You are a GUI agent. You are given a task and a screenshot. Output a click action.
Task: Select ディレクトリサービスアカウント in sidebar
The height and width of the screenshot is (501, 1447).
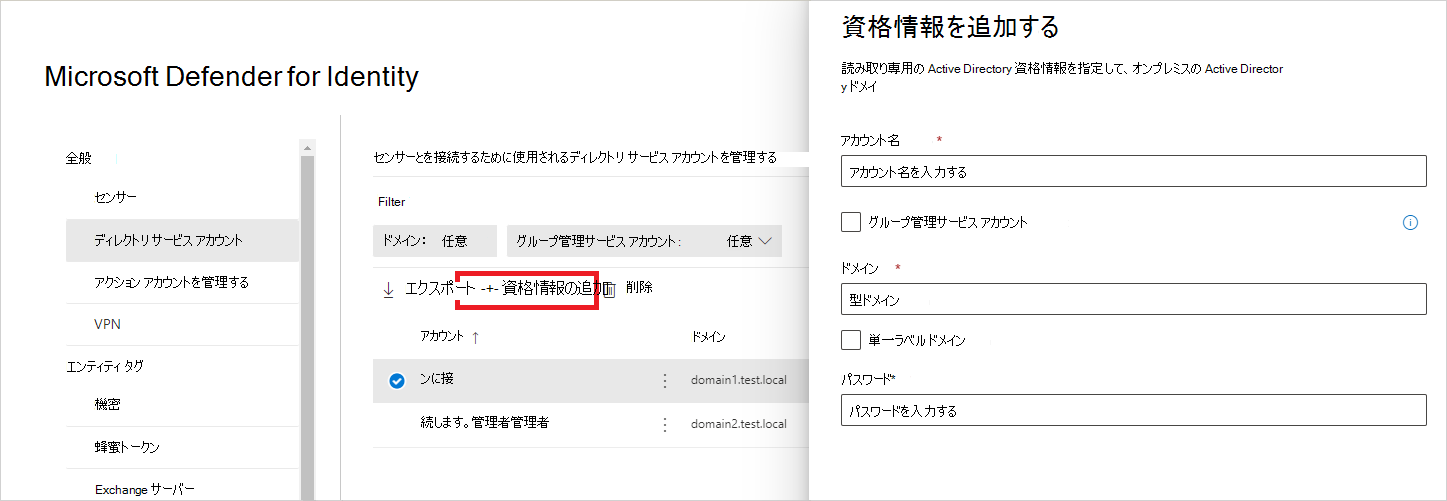[x=168, y=241]
